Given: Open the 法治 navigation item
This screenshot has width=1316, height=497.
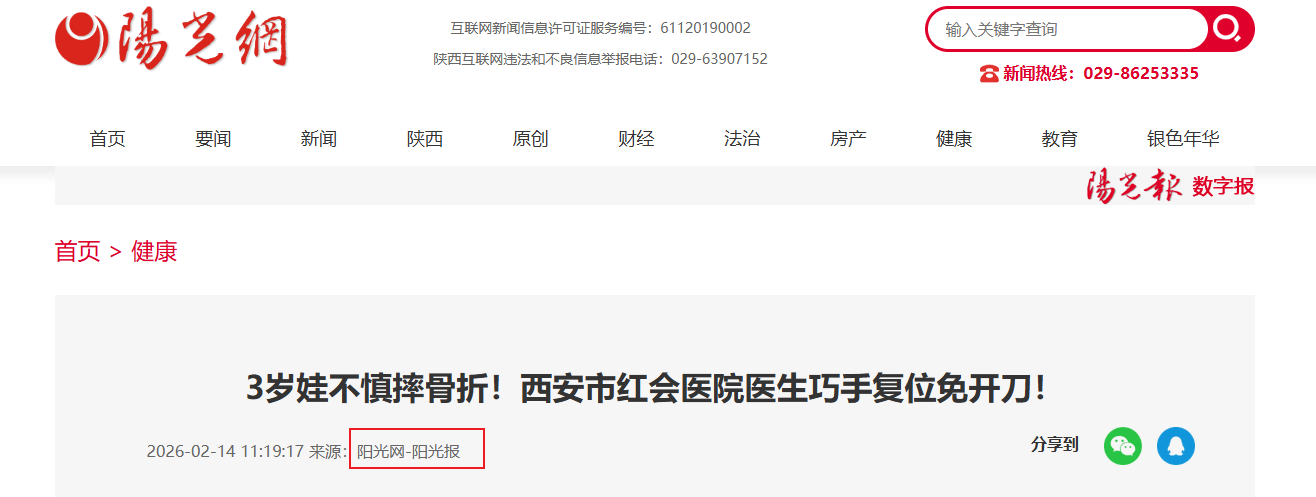Looking at the screenshot, I should [x=742, y=139].
